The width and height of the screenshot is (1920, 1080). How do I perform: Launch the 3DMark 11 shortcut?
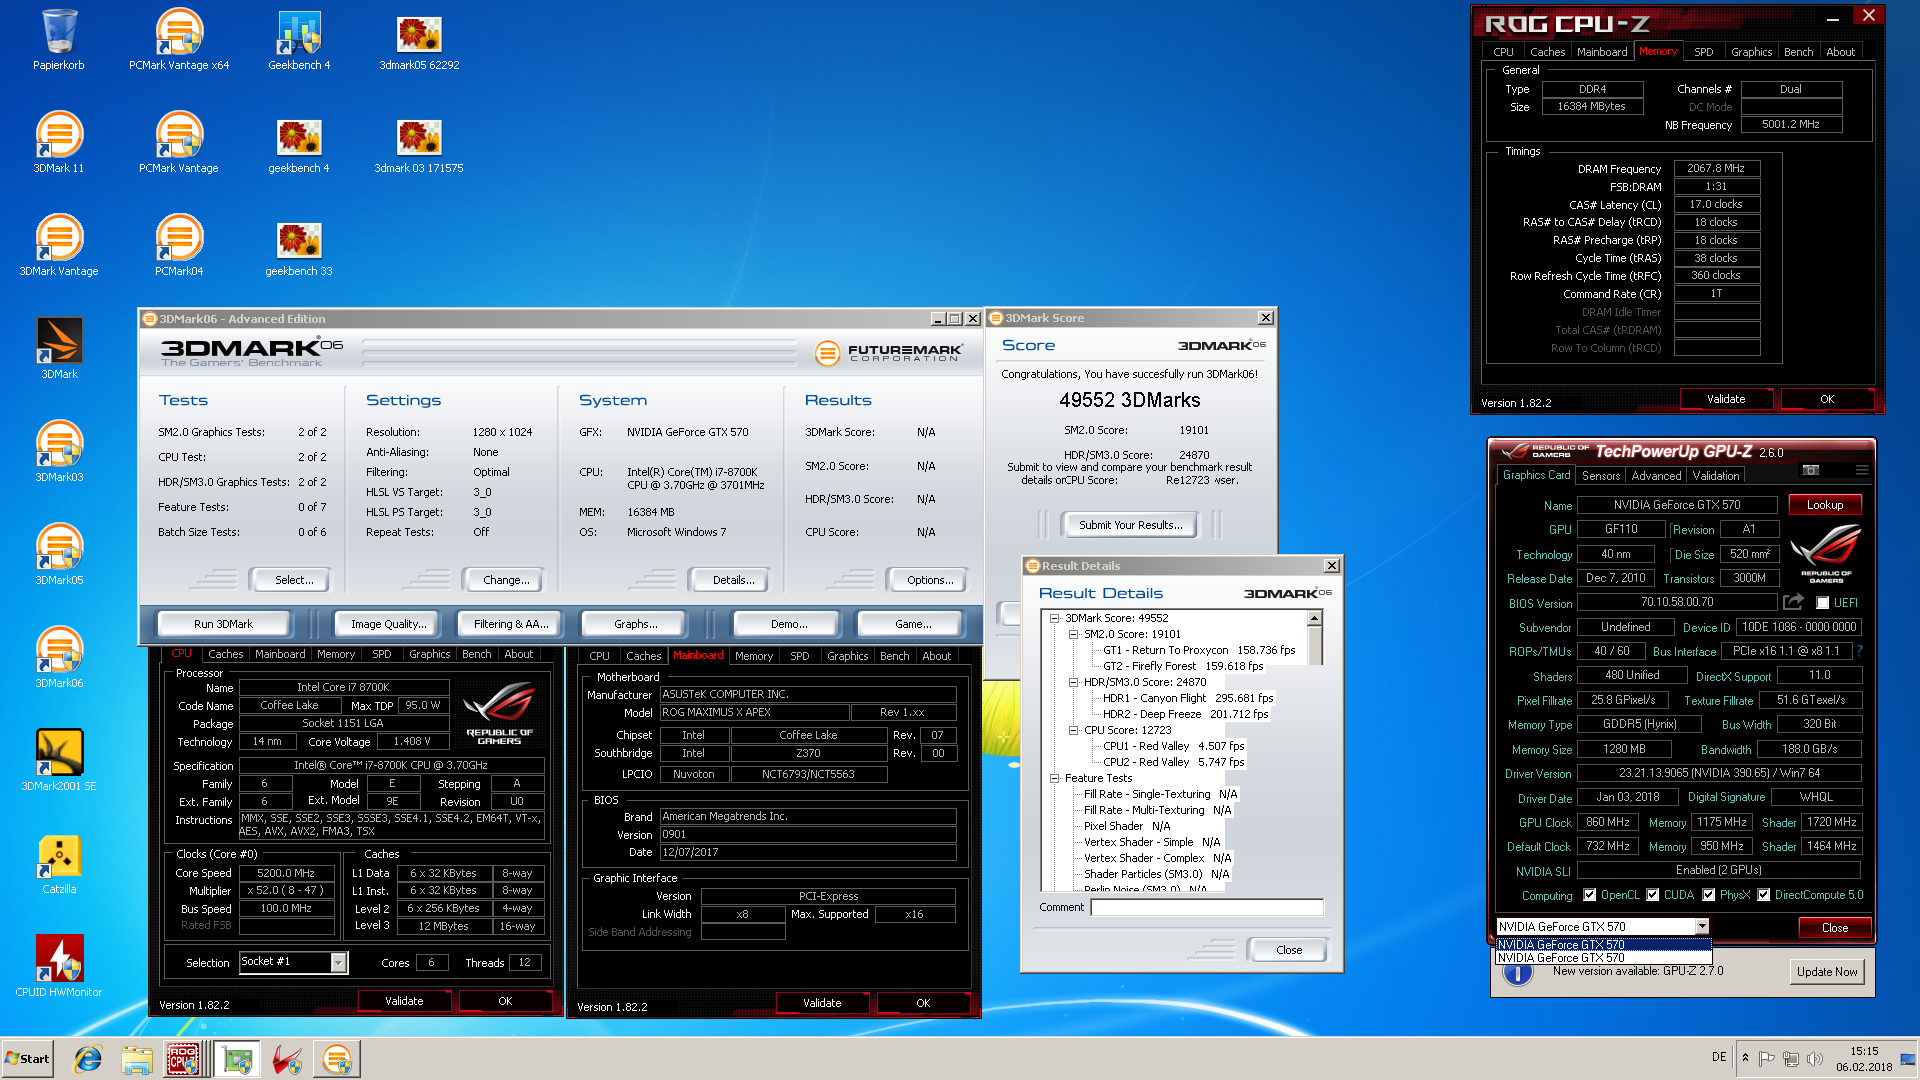[59, 143]
